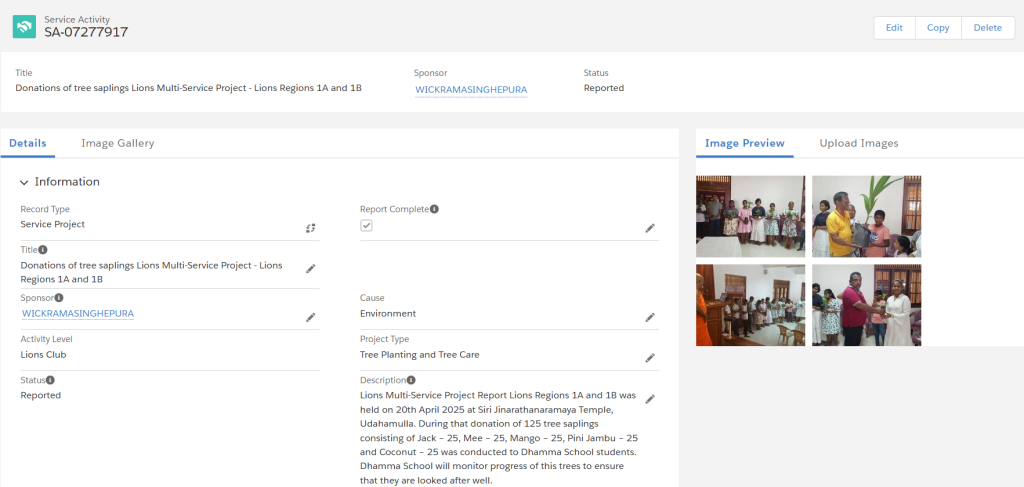Show info tooltip beside Title label

click(x=43, y=249)
